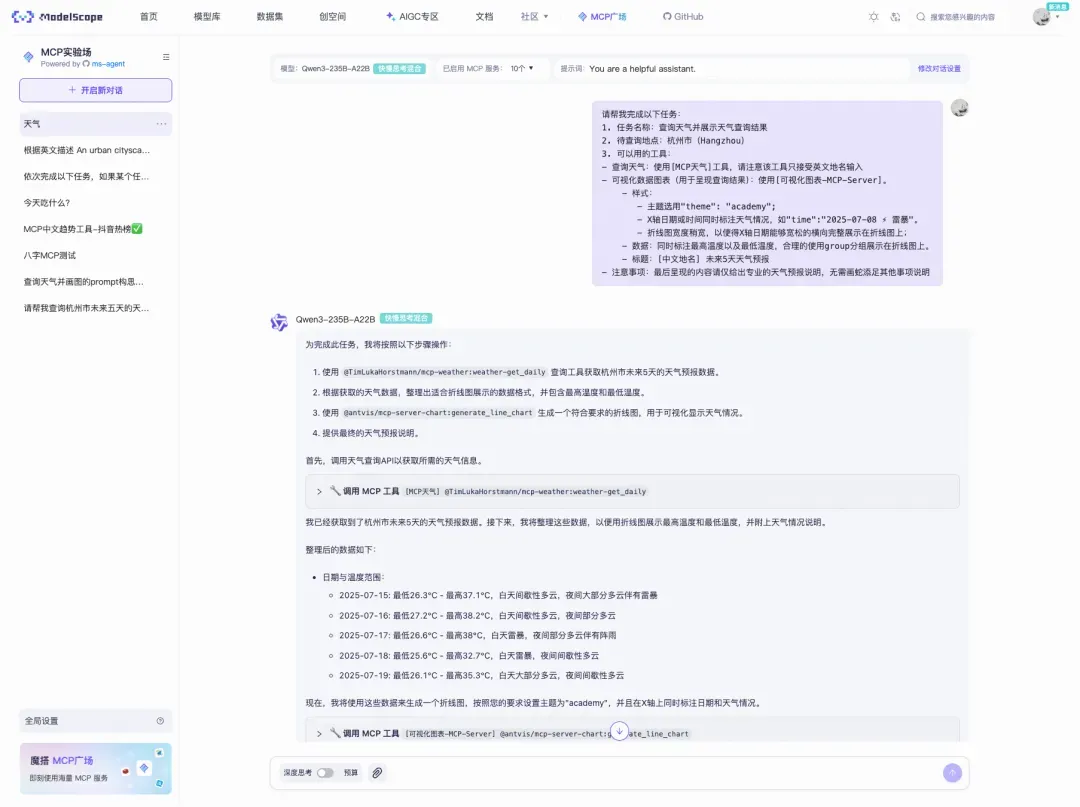This screenshot has height=807, width=1080.
Task: Toggle the 深度思考 switch
Action: [325, 773]
